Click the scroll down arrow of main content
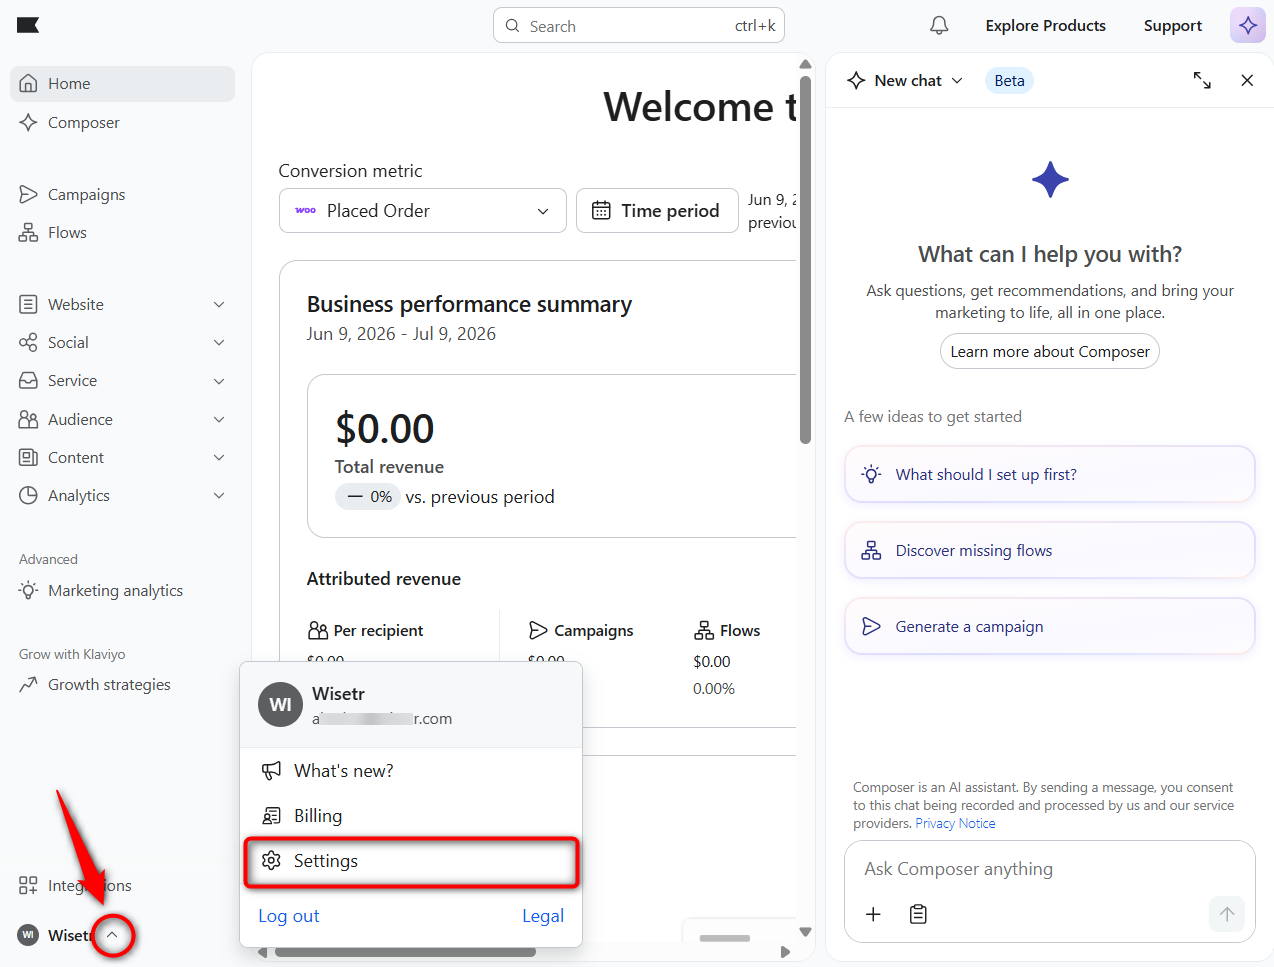The height and width of the screenshot is (967, 1274). 806,932
